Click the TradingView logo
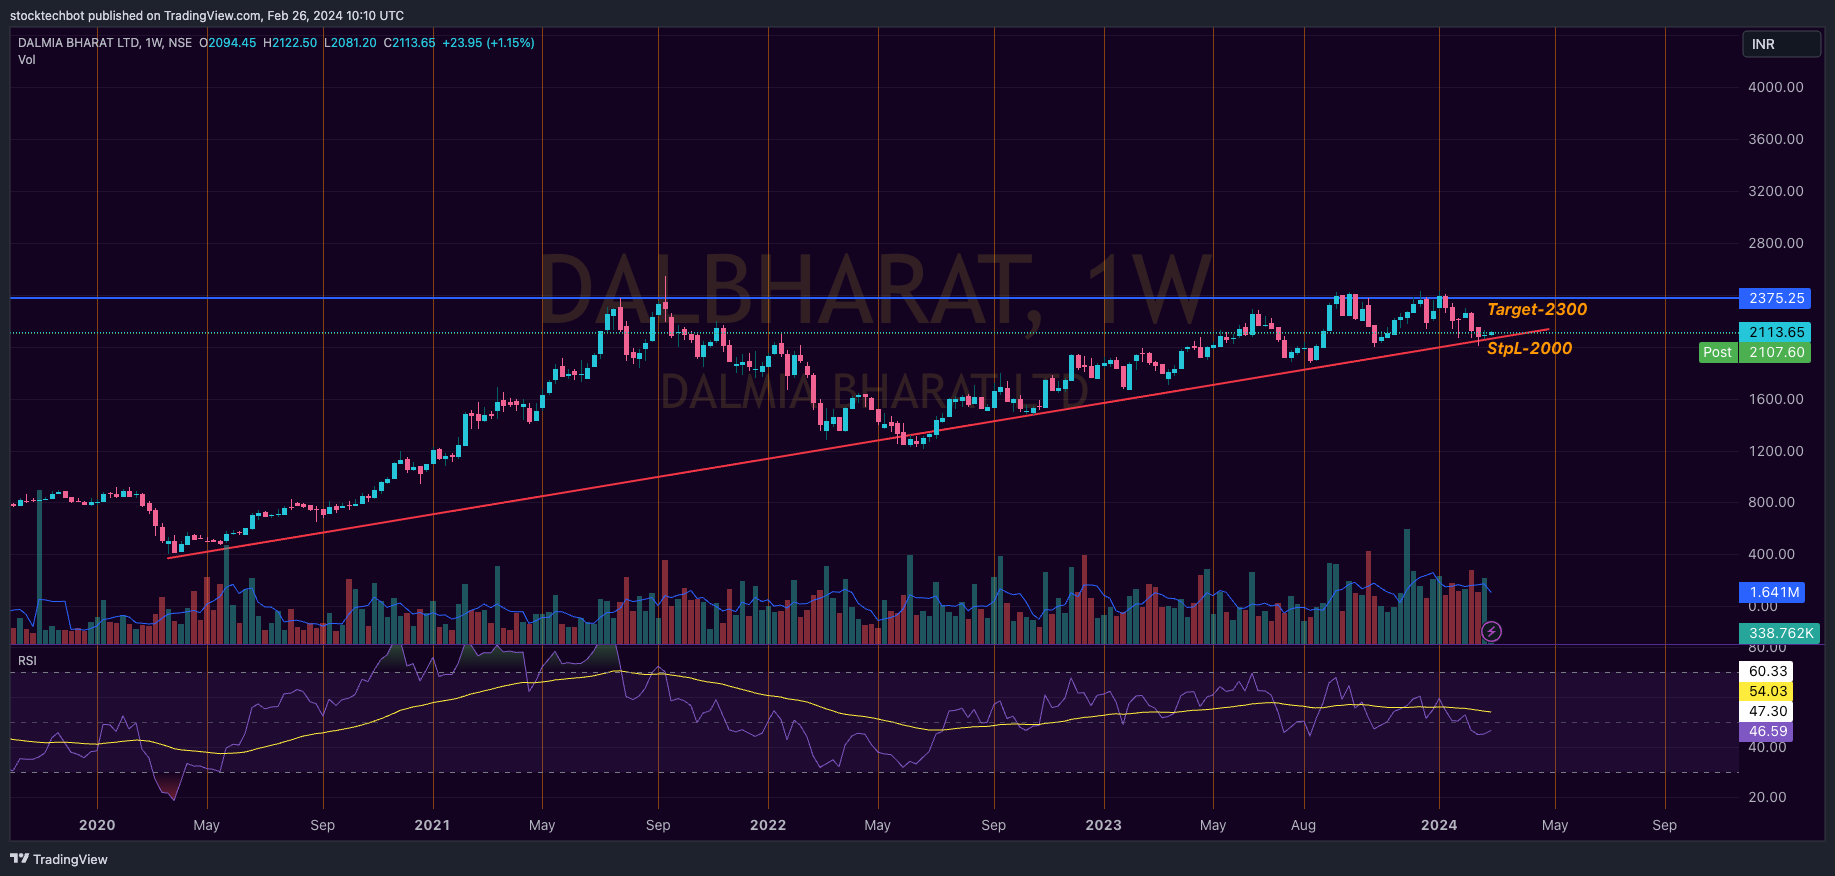Screen dimensions: 1835x876 pyautogui.click(x=59, y=859)
